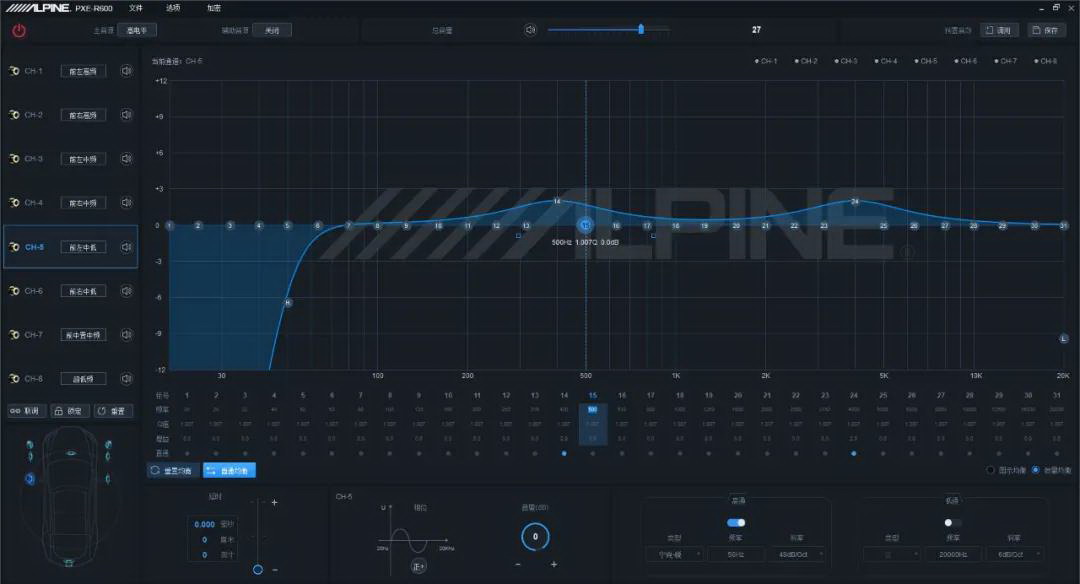
Task: Toggle the low-pass filter switch
Action: [953, 523]
